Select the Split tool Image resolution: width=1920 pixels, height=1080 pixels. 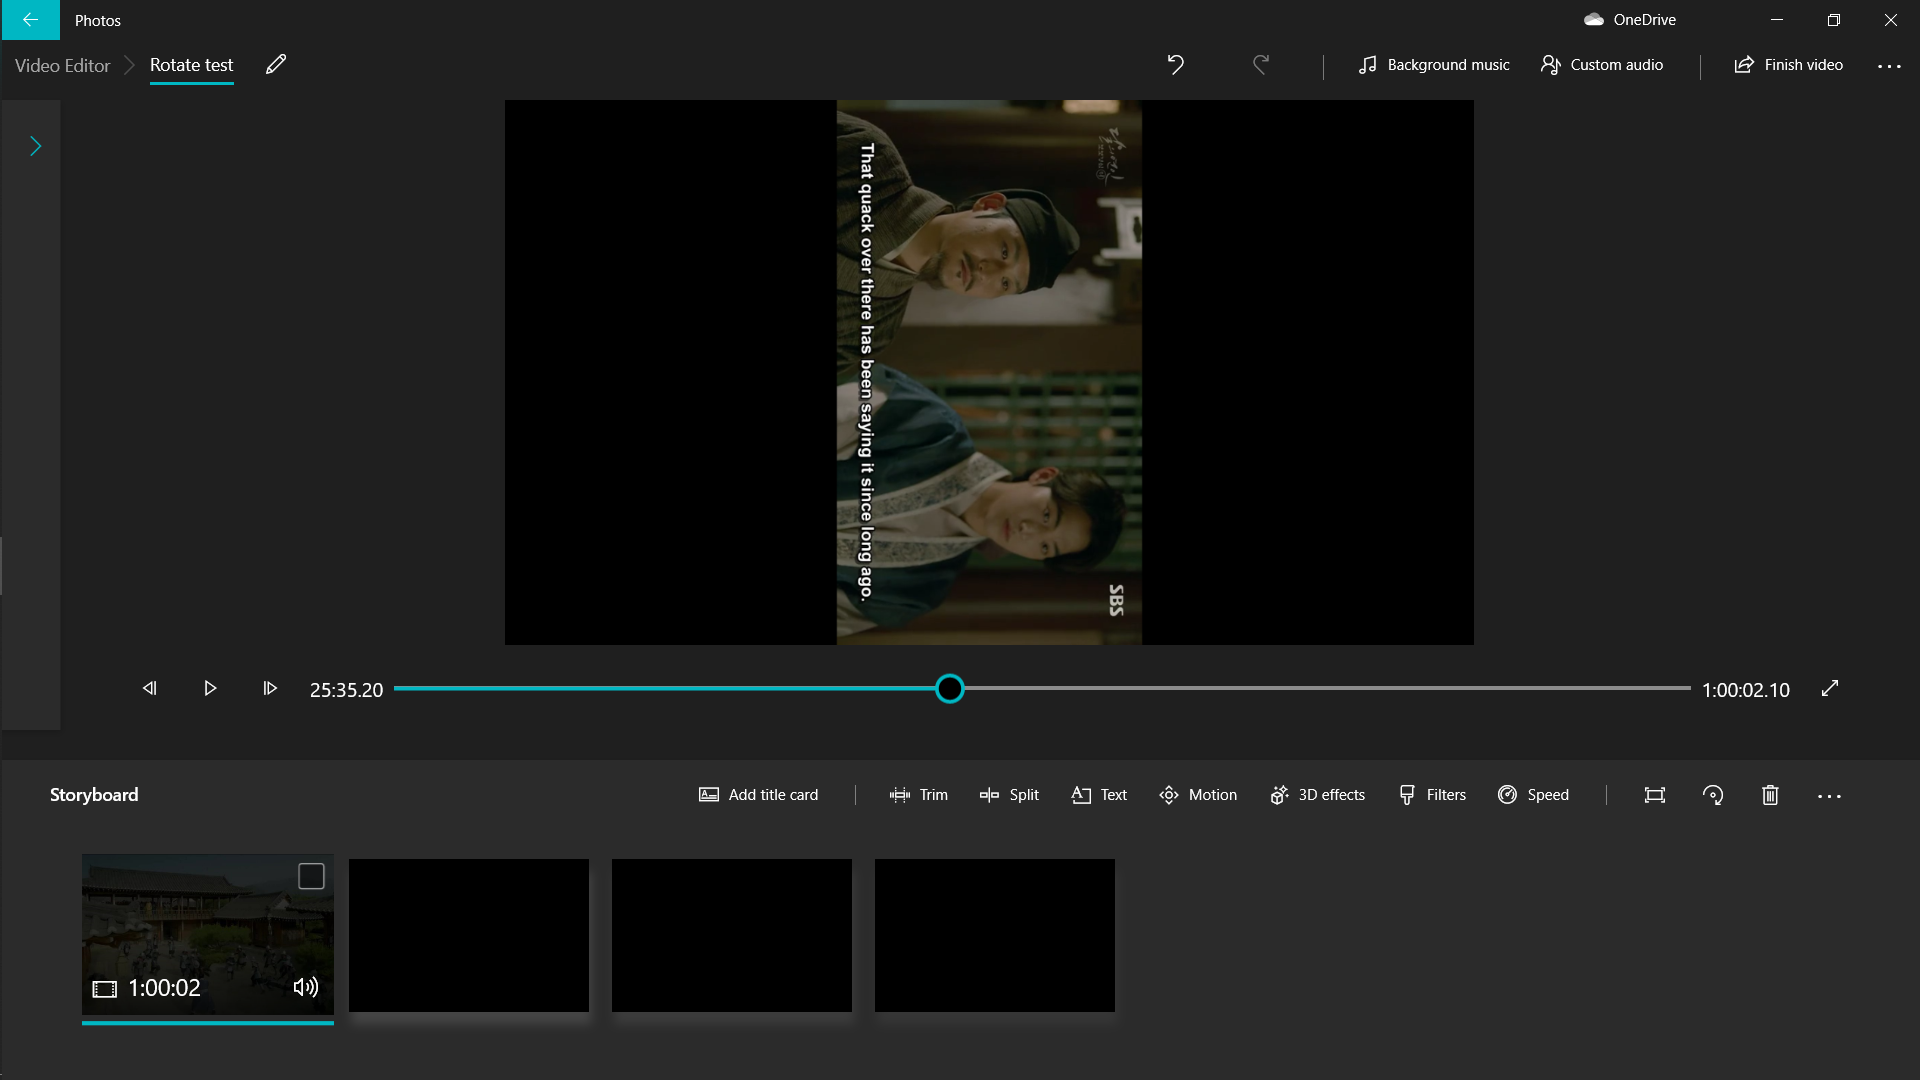pyautogui.click(x=1009, y=794)
